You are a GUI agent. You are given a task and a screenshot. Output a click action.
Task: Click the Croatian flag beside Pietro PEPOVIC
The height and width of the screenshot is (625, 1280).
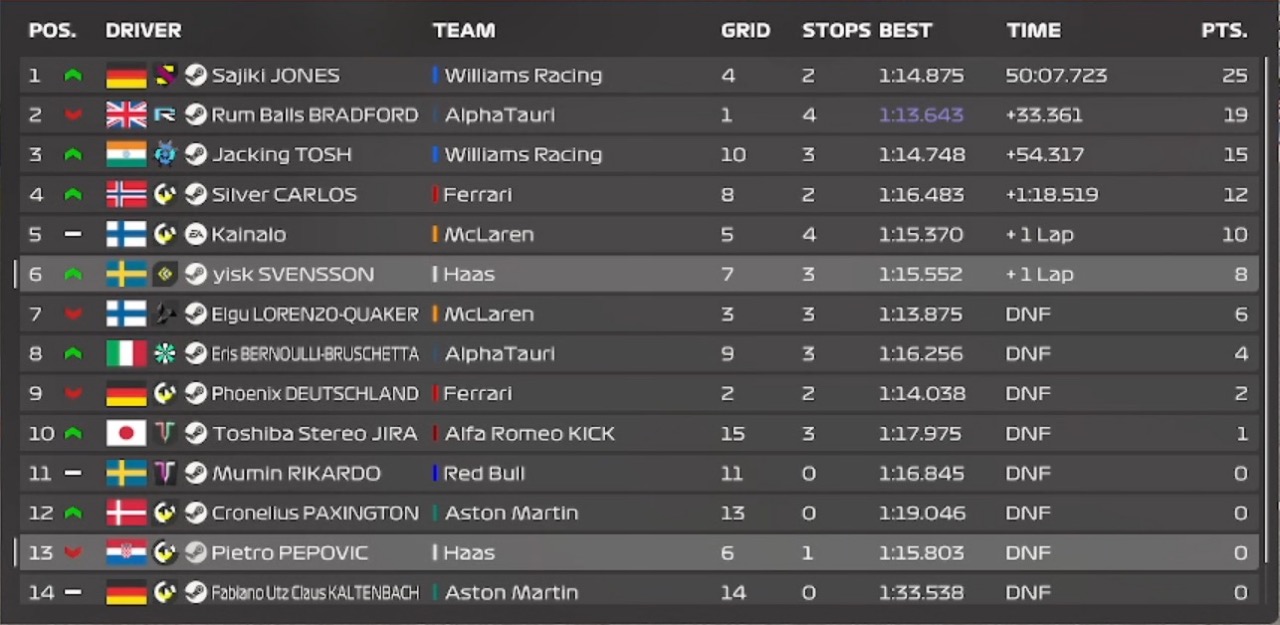click(x=126, y=553)
